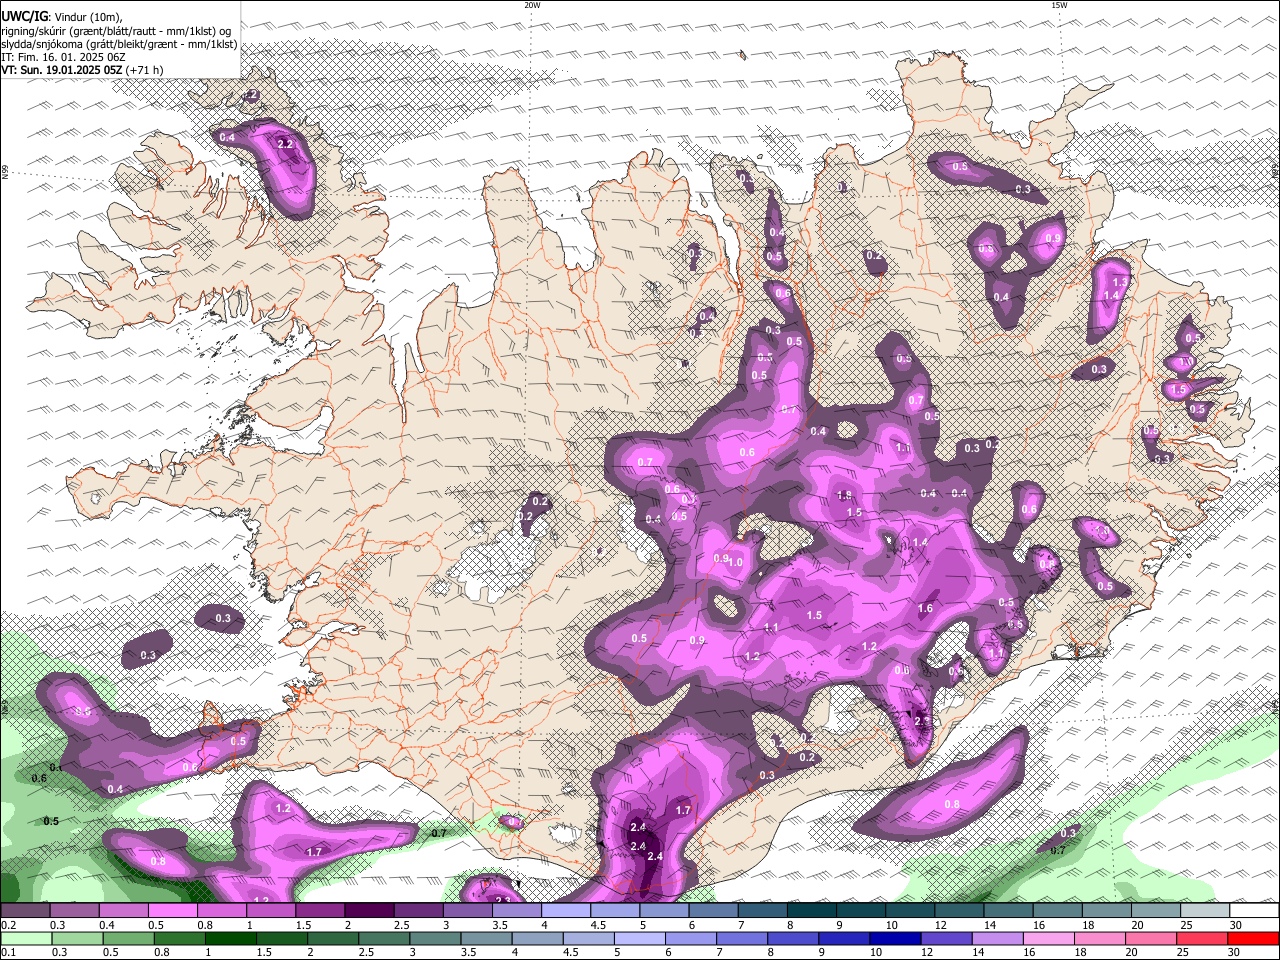Click the '0.1' label starting the rain legend
The image size is (1280, 960).
click(x=8, y=952)
